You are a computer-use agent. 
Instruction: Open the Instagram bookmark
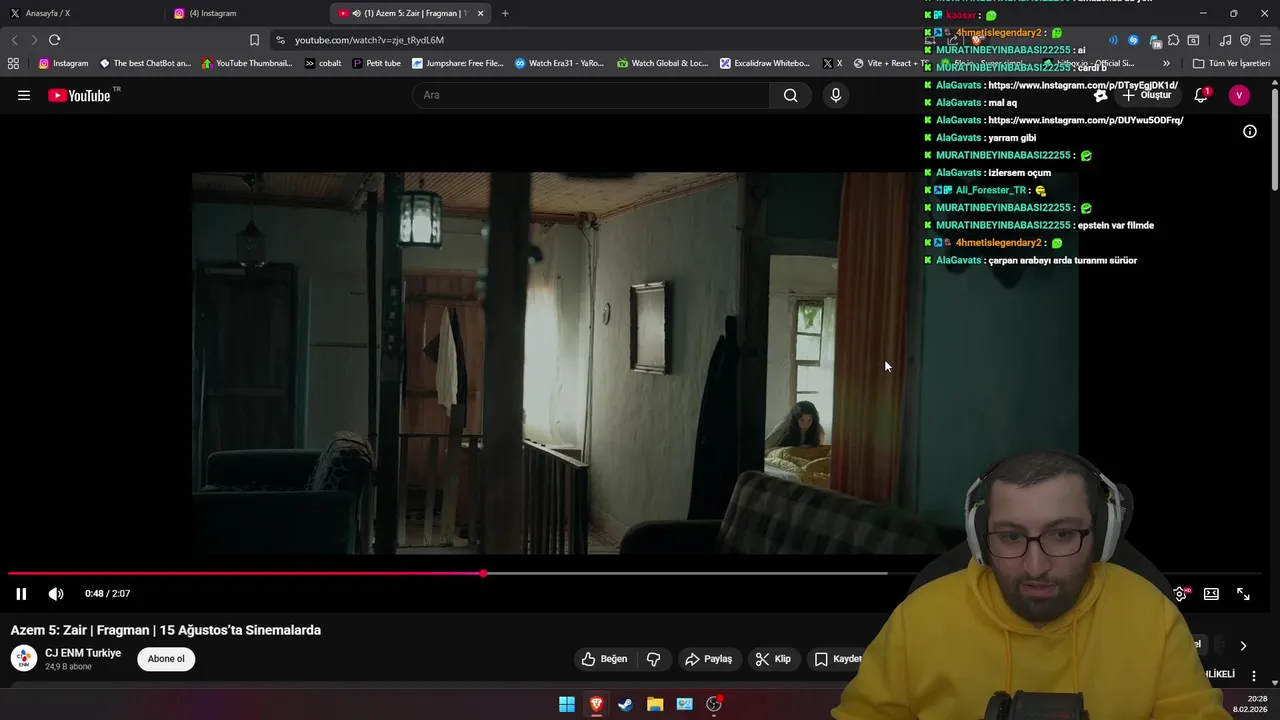[63, 63]
